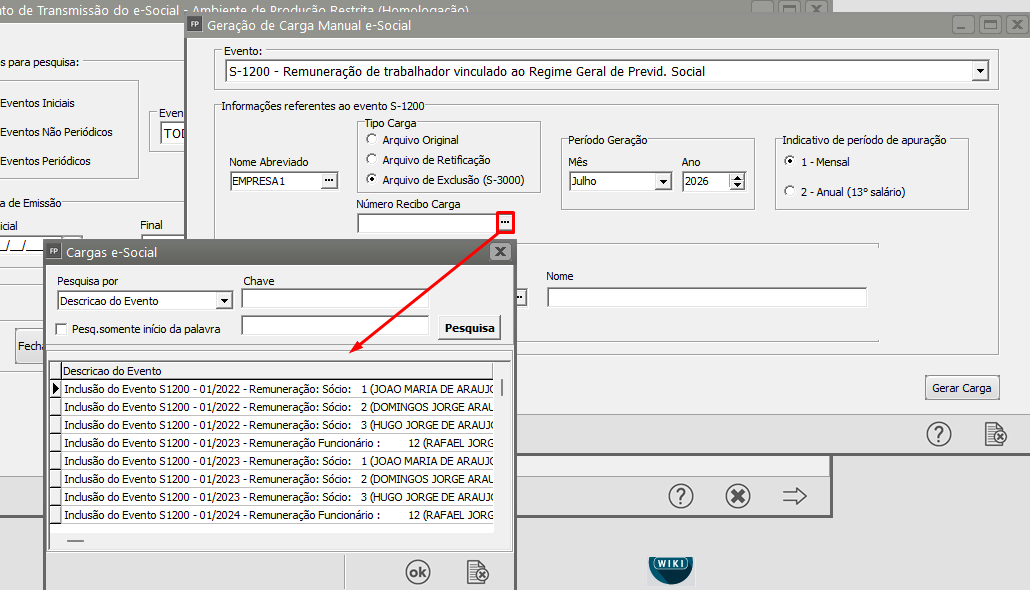
Task: Click the cancel document icon in Cargas e-Social
Action: [477, 572]
